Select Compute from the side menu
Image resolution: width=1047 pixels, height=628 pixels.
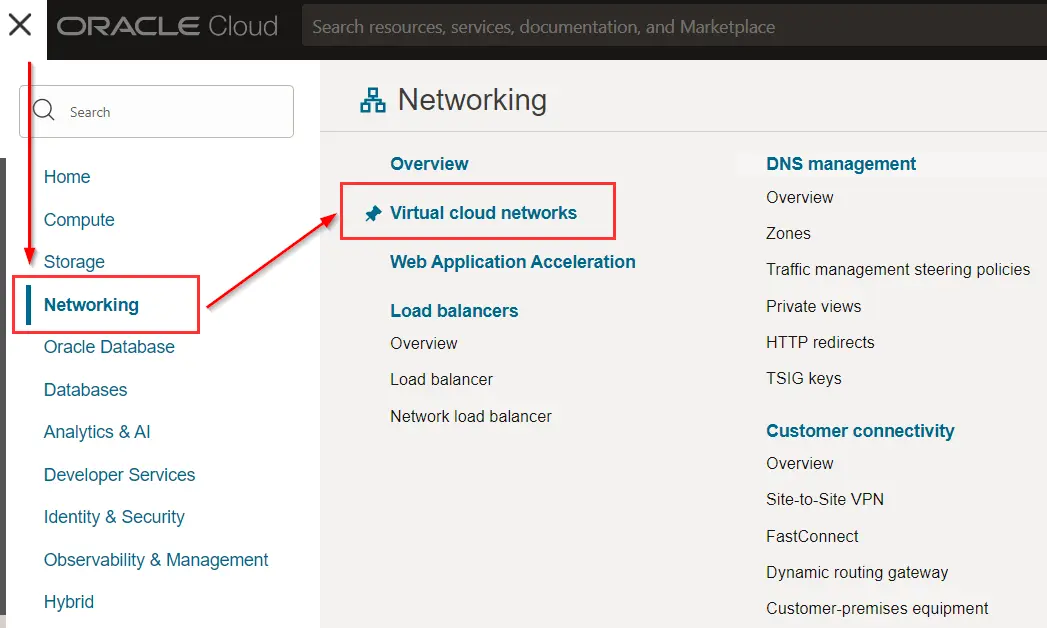[x=79, y=220]
